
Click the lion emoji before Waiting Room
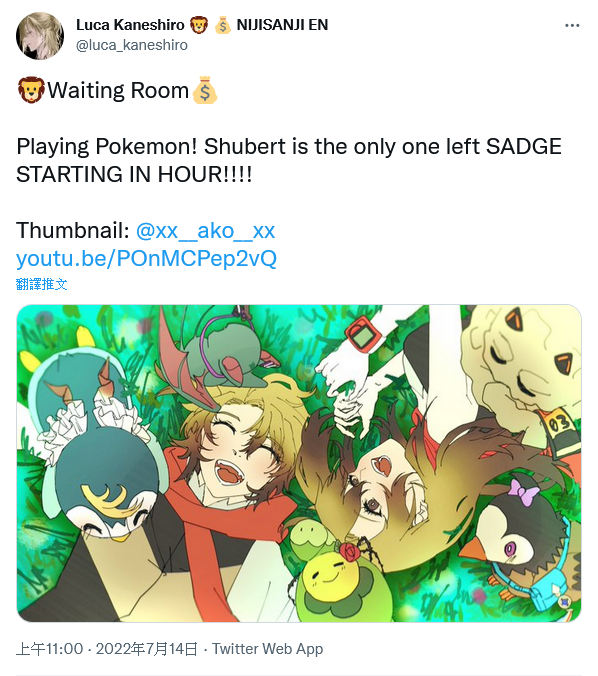click(31, 90)
